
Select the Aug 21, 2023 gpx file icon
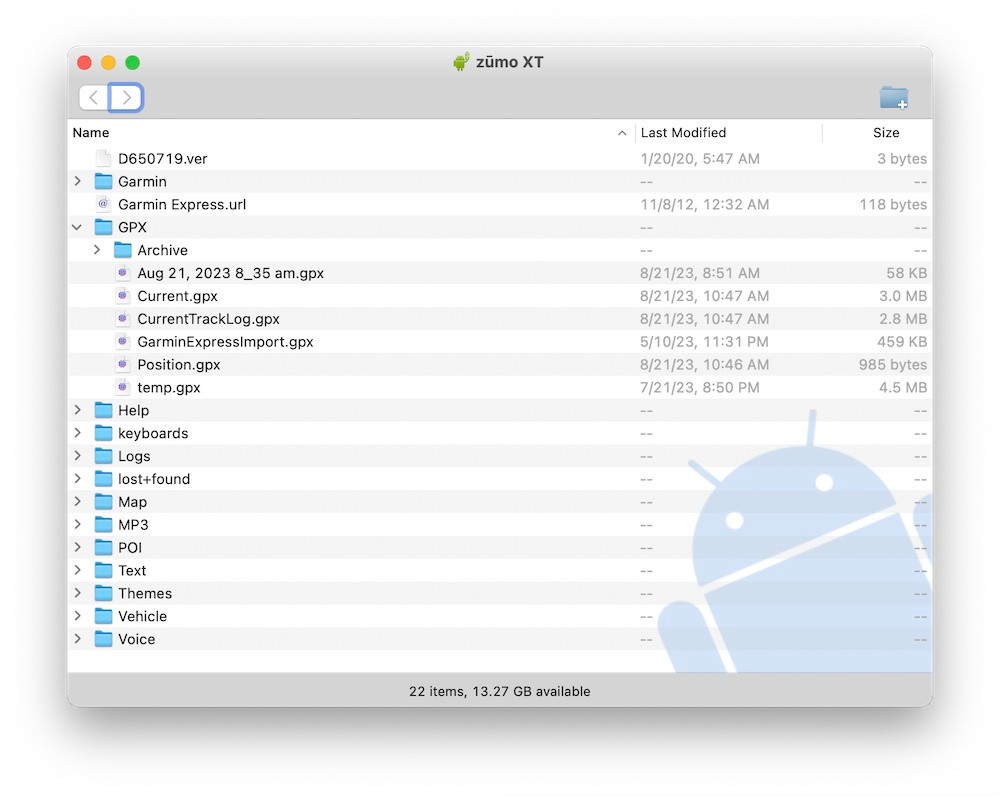click(x=122, y=273)
